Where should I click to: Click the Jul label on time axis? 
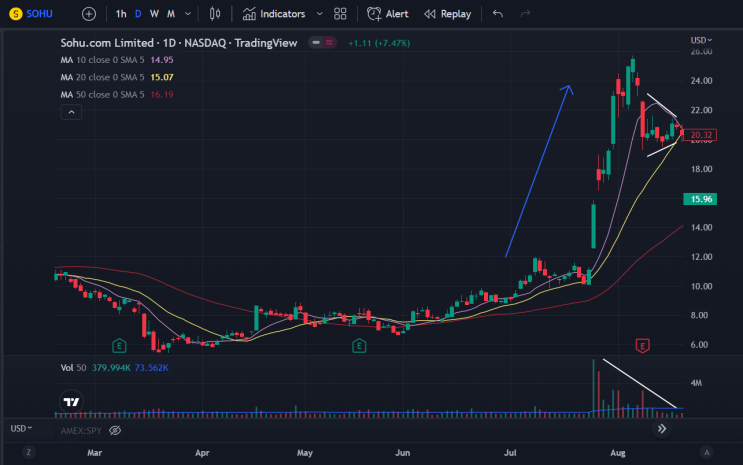tap(510, 453)
